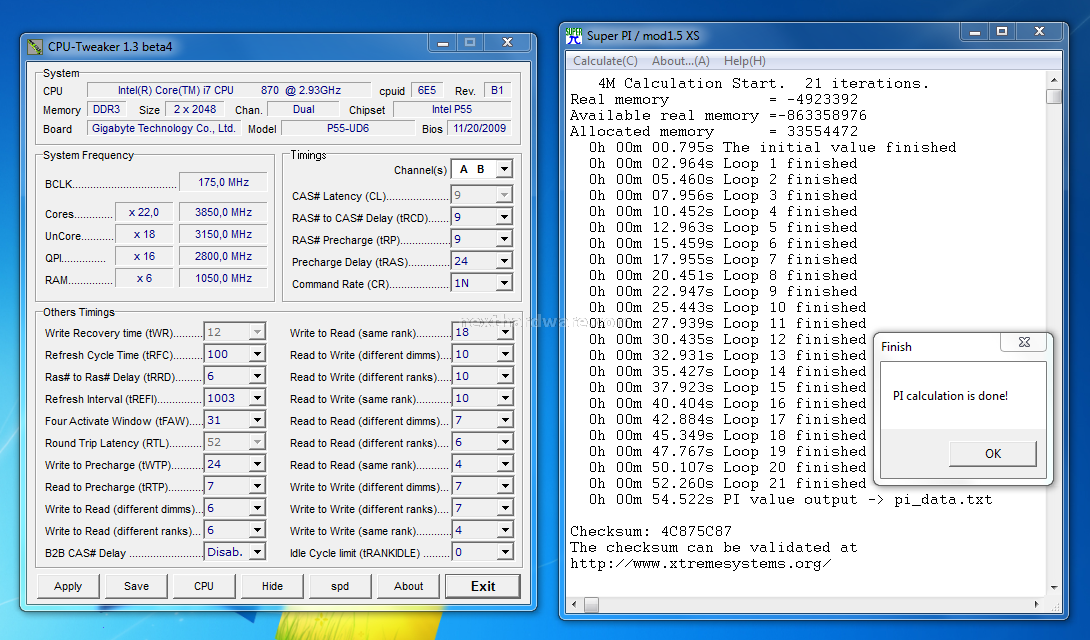This screenshot has width=1090, height=640.
Task: Open Read to Read (different ranks) dropdown
Action: pos(505,442)
